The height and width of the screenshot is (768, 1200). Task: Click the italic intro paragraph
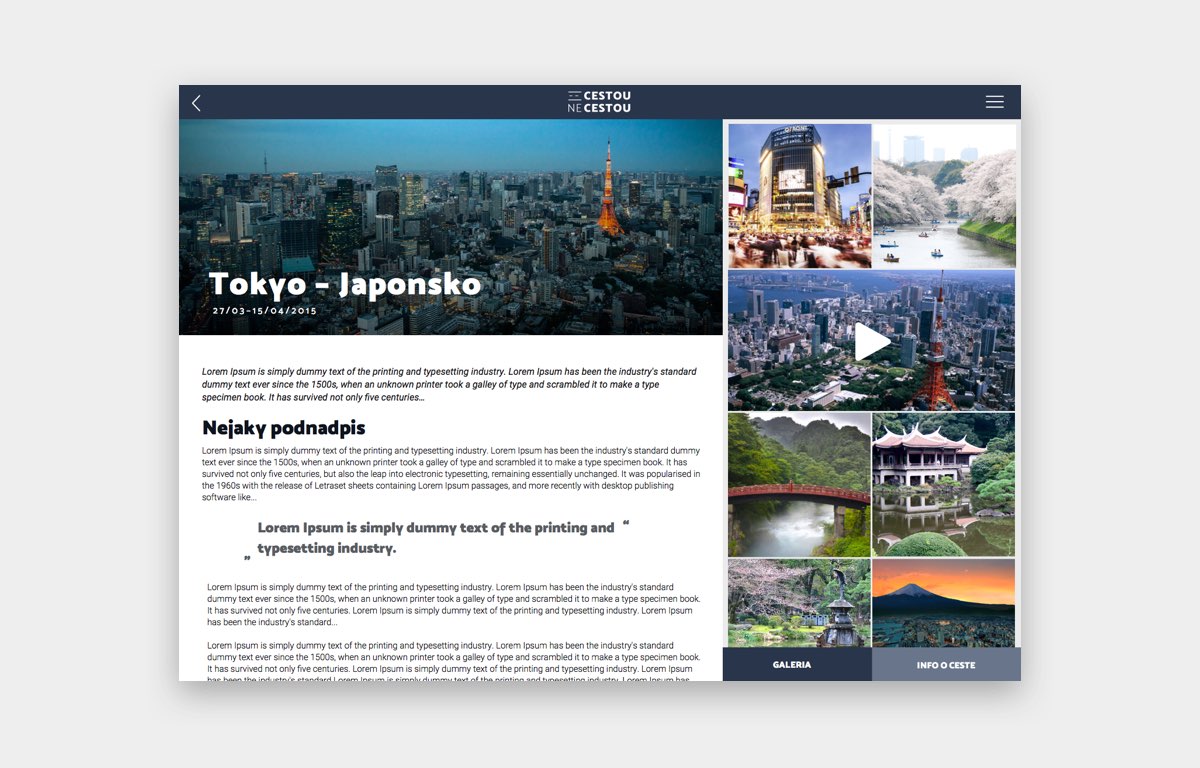(x=449, y=384)
